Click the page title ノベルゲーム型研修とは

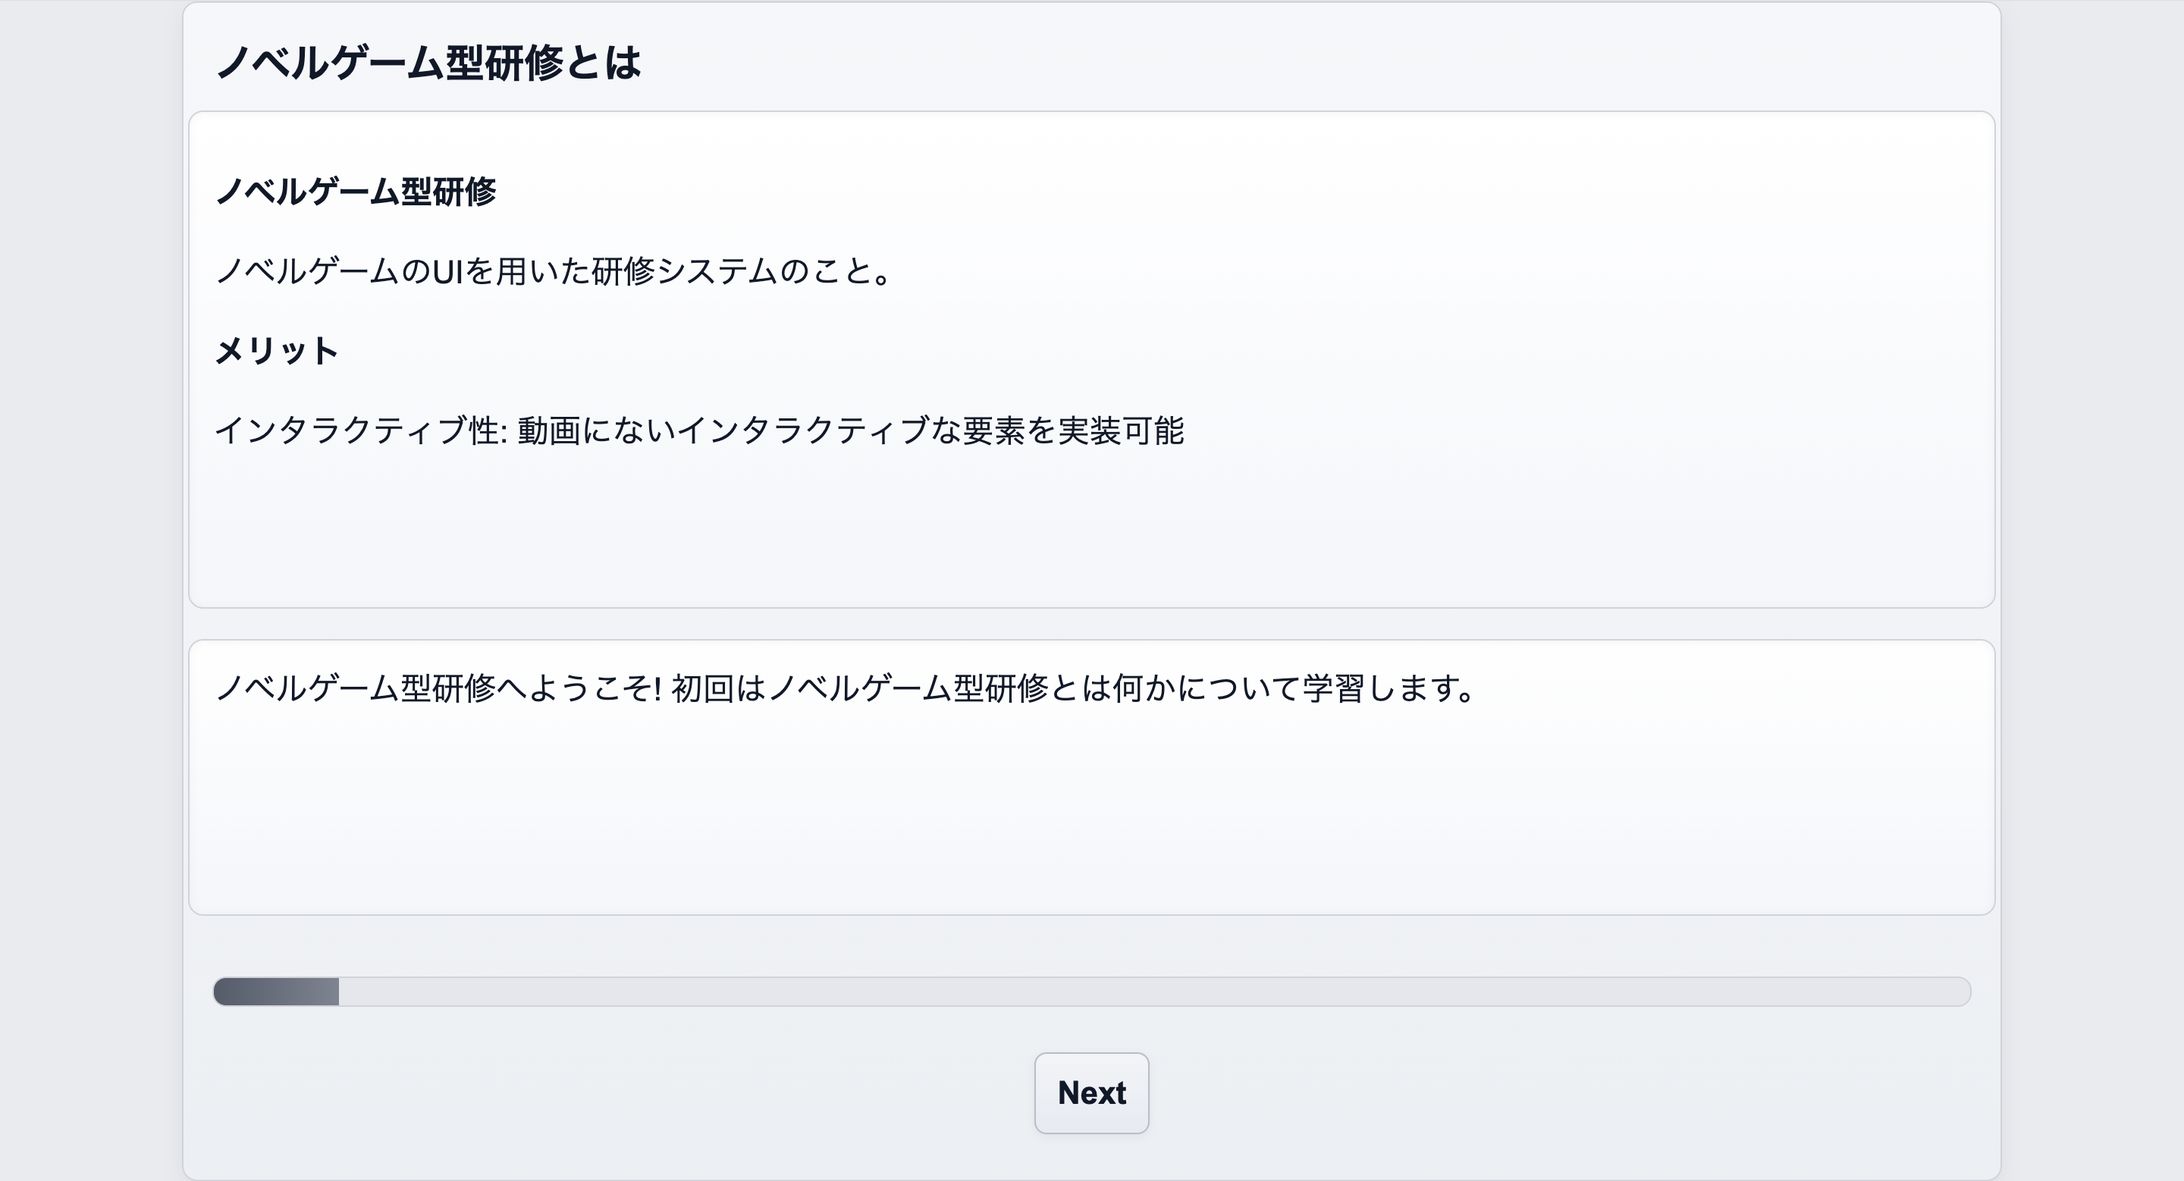(x=428, y=63)
